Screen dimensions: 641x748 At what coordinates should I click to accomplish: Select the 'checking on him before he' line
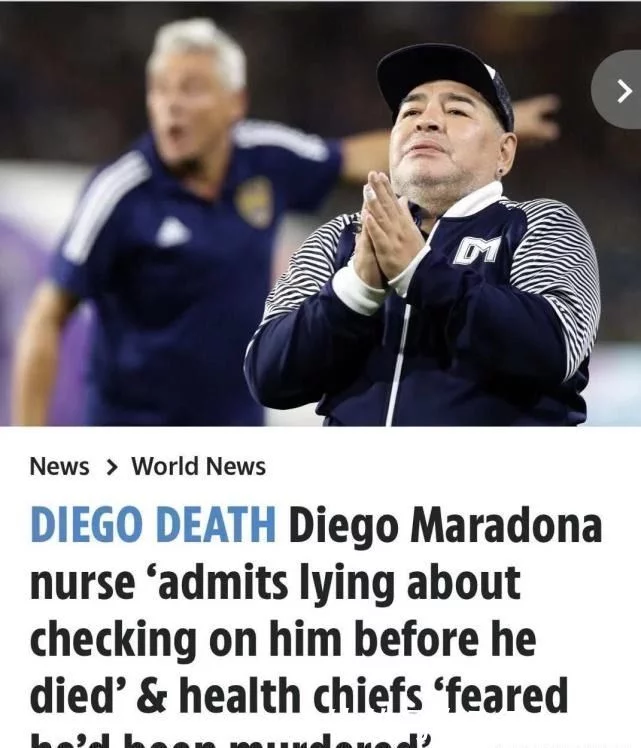point(283,638)
